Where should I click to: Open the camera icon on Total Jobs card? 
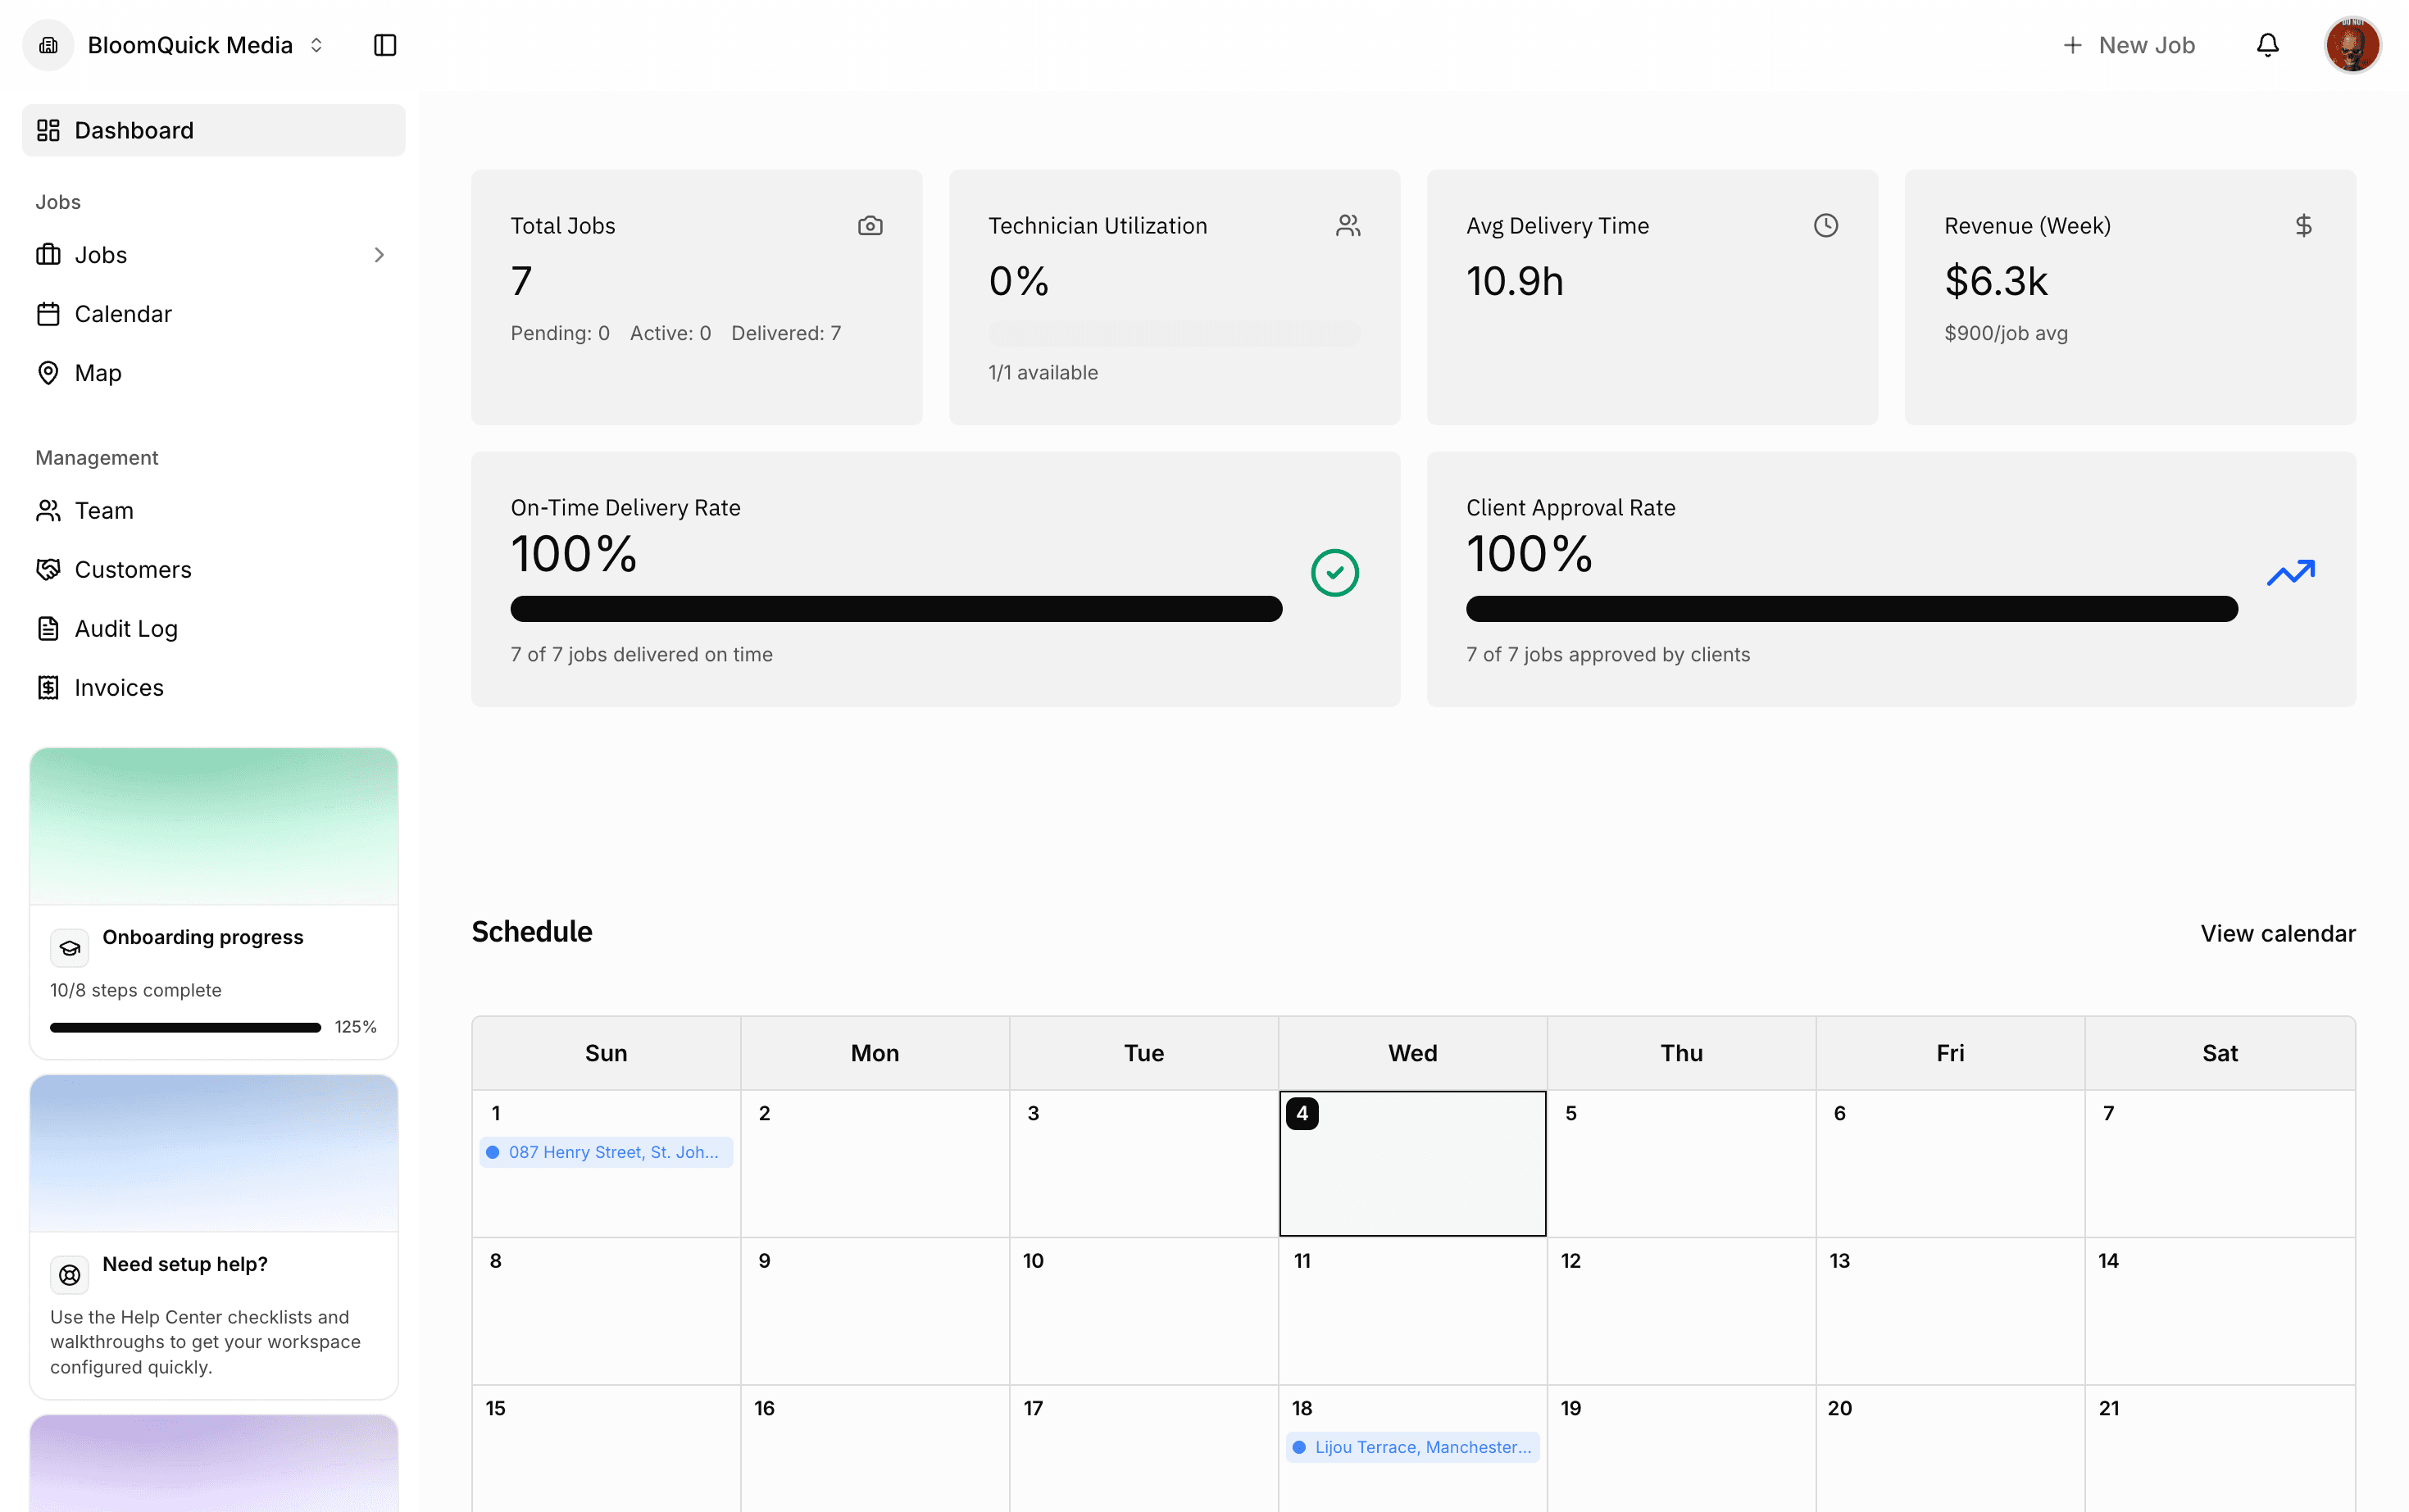click(x=871, y=225)
